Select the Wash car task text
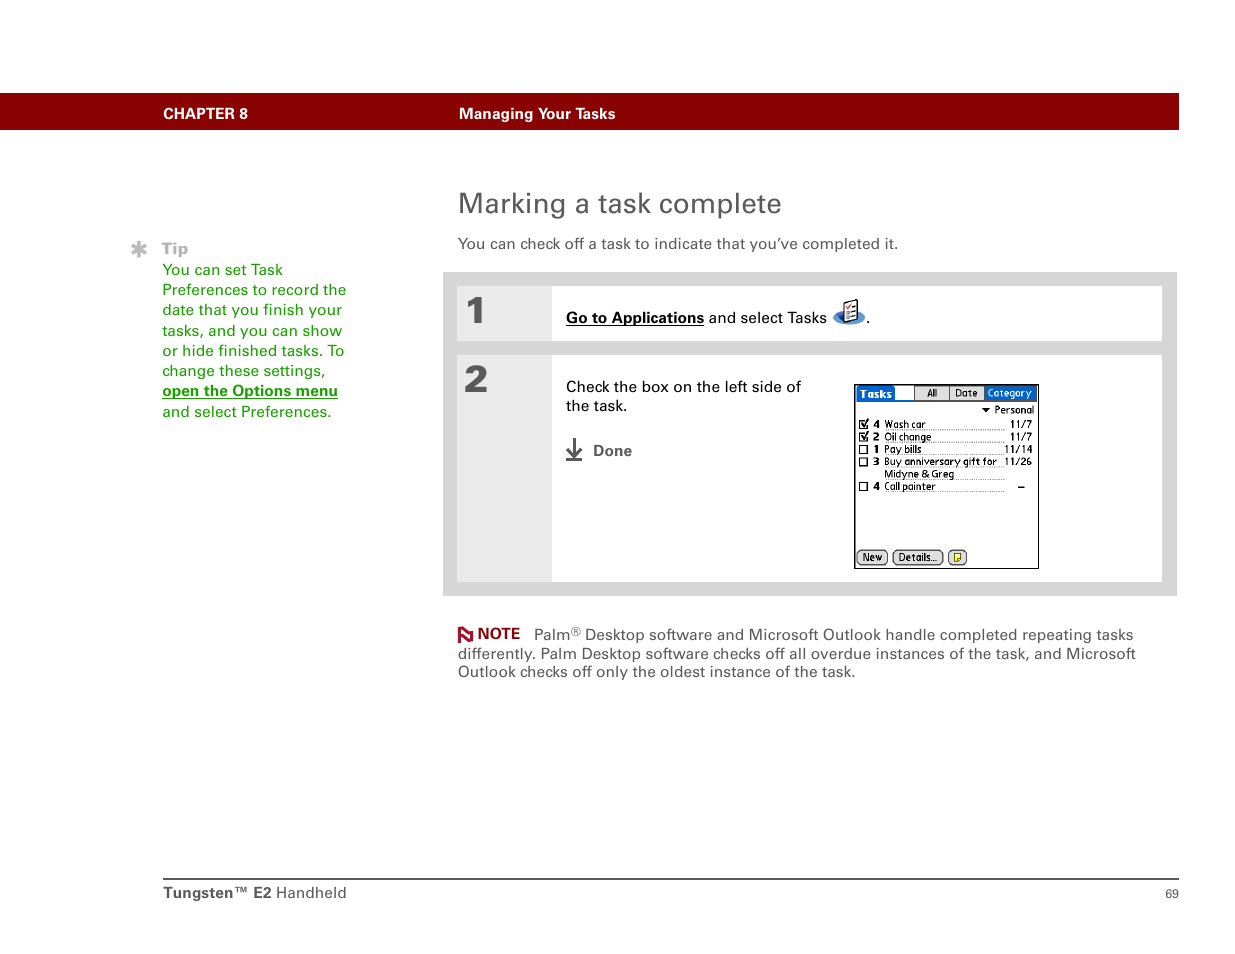Screen dimensions: 1235x954 pos(905,425)
